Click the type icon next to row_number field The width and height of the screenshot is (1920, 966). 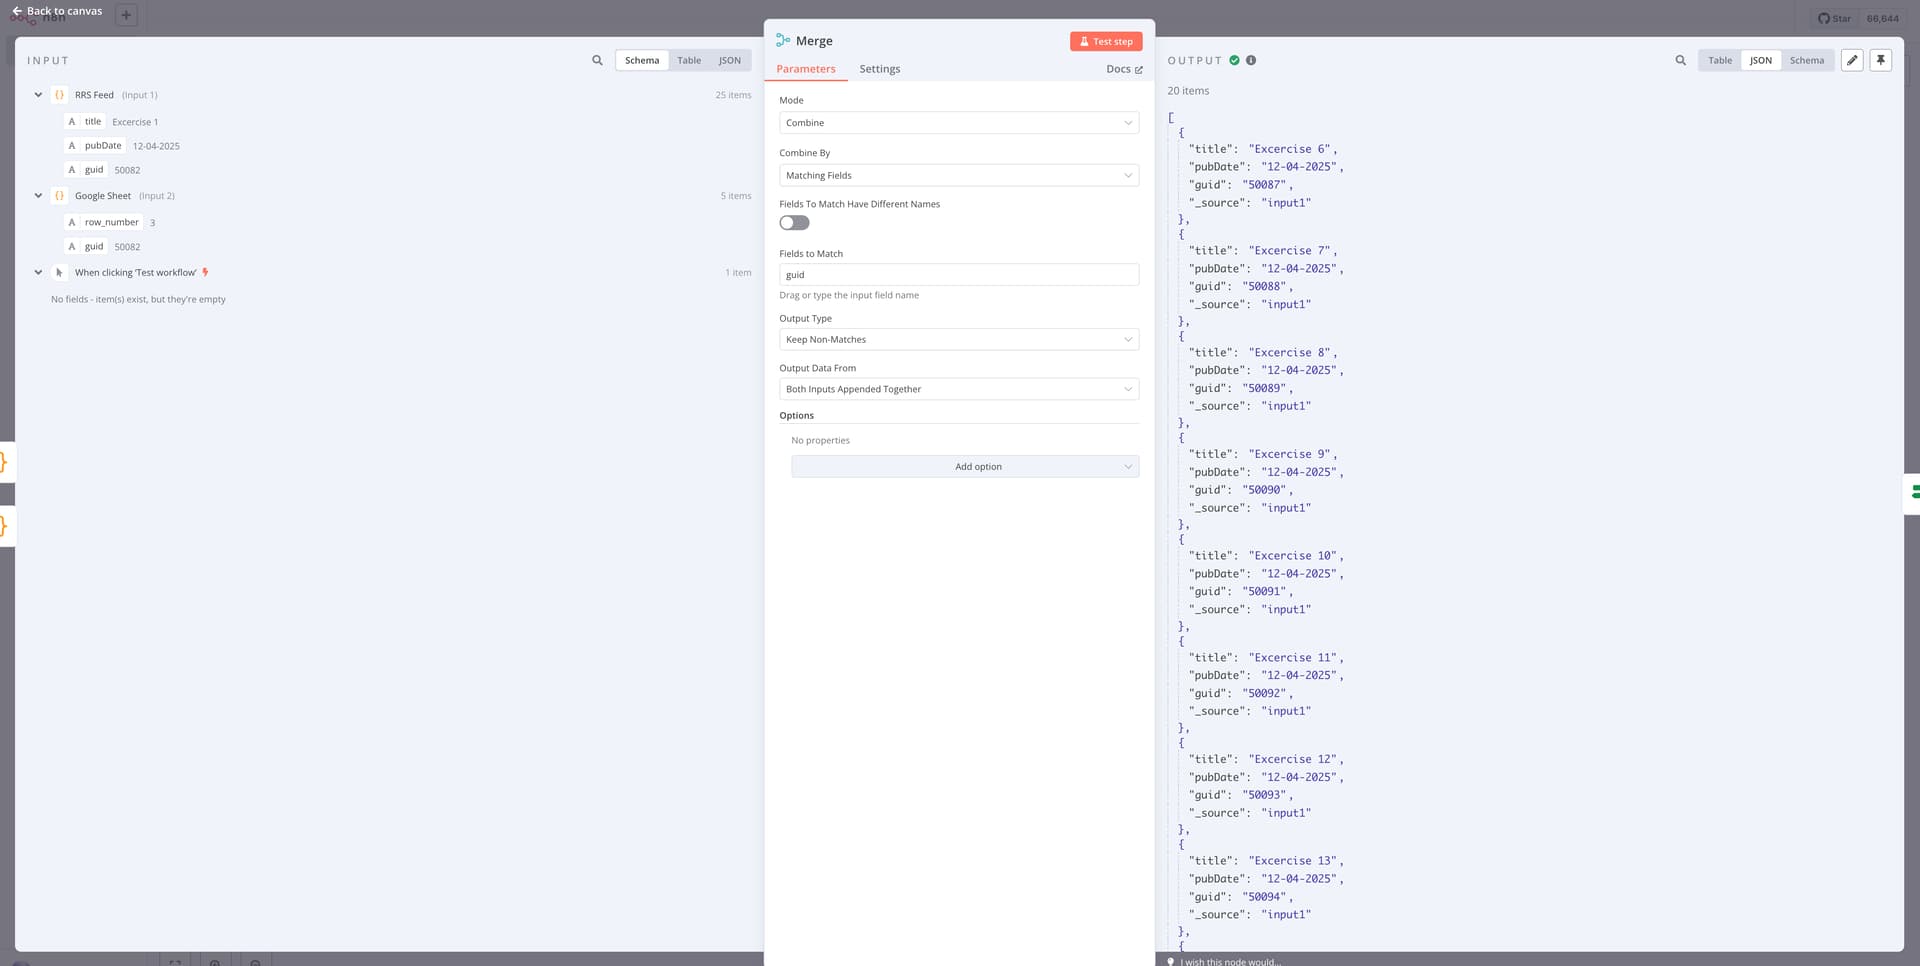(72, 222)
